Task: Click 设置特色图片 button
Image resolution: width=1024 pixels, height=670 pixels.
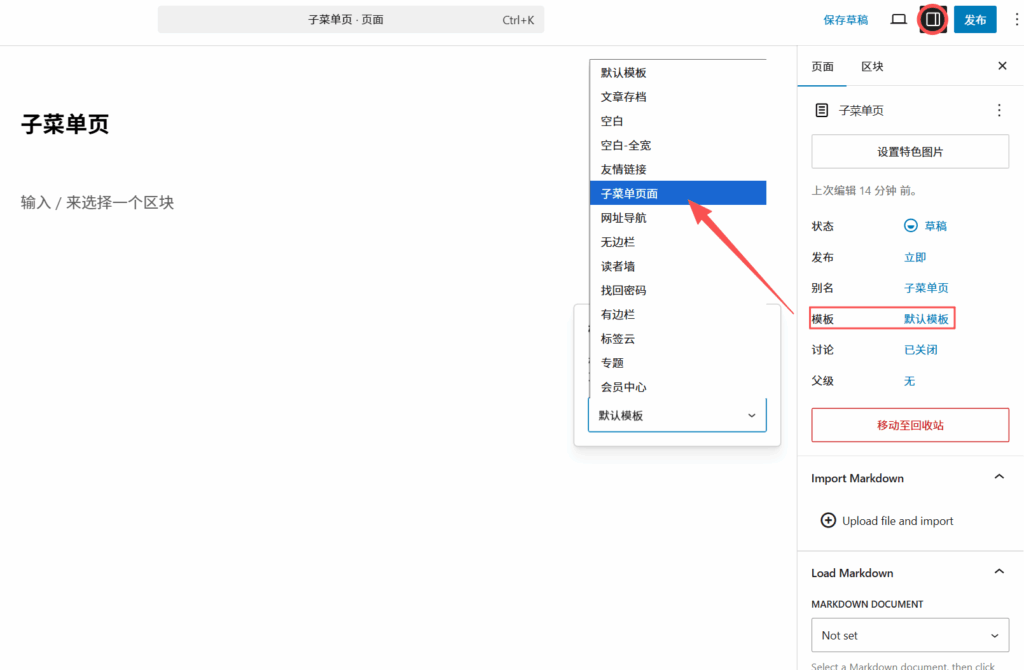Action: (909, 152)
